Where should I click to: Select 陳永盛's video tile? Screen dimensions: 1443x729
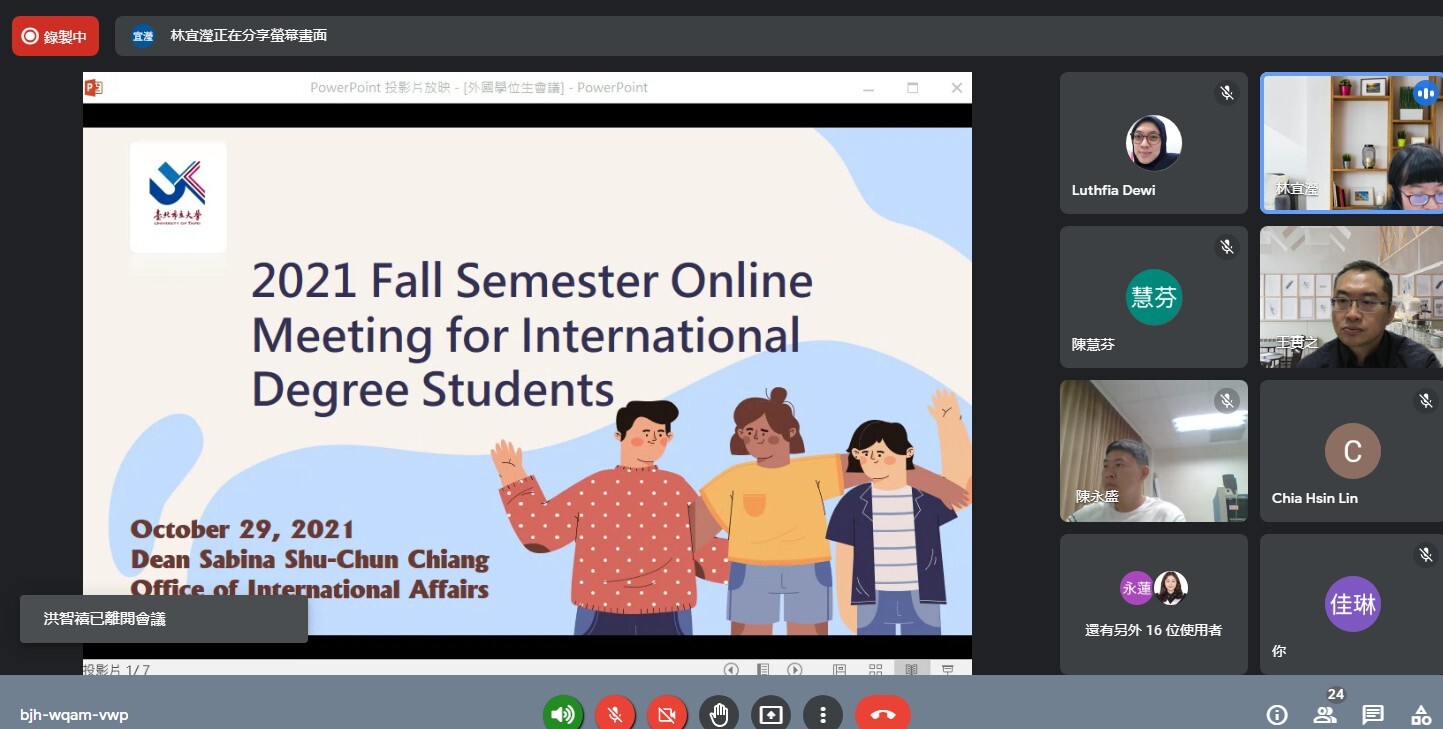point(1154,451)
